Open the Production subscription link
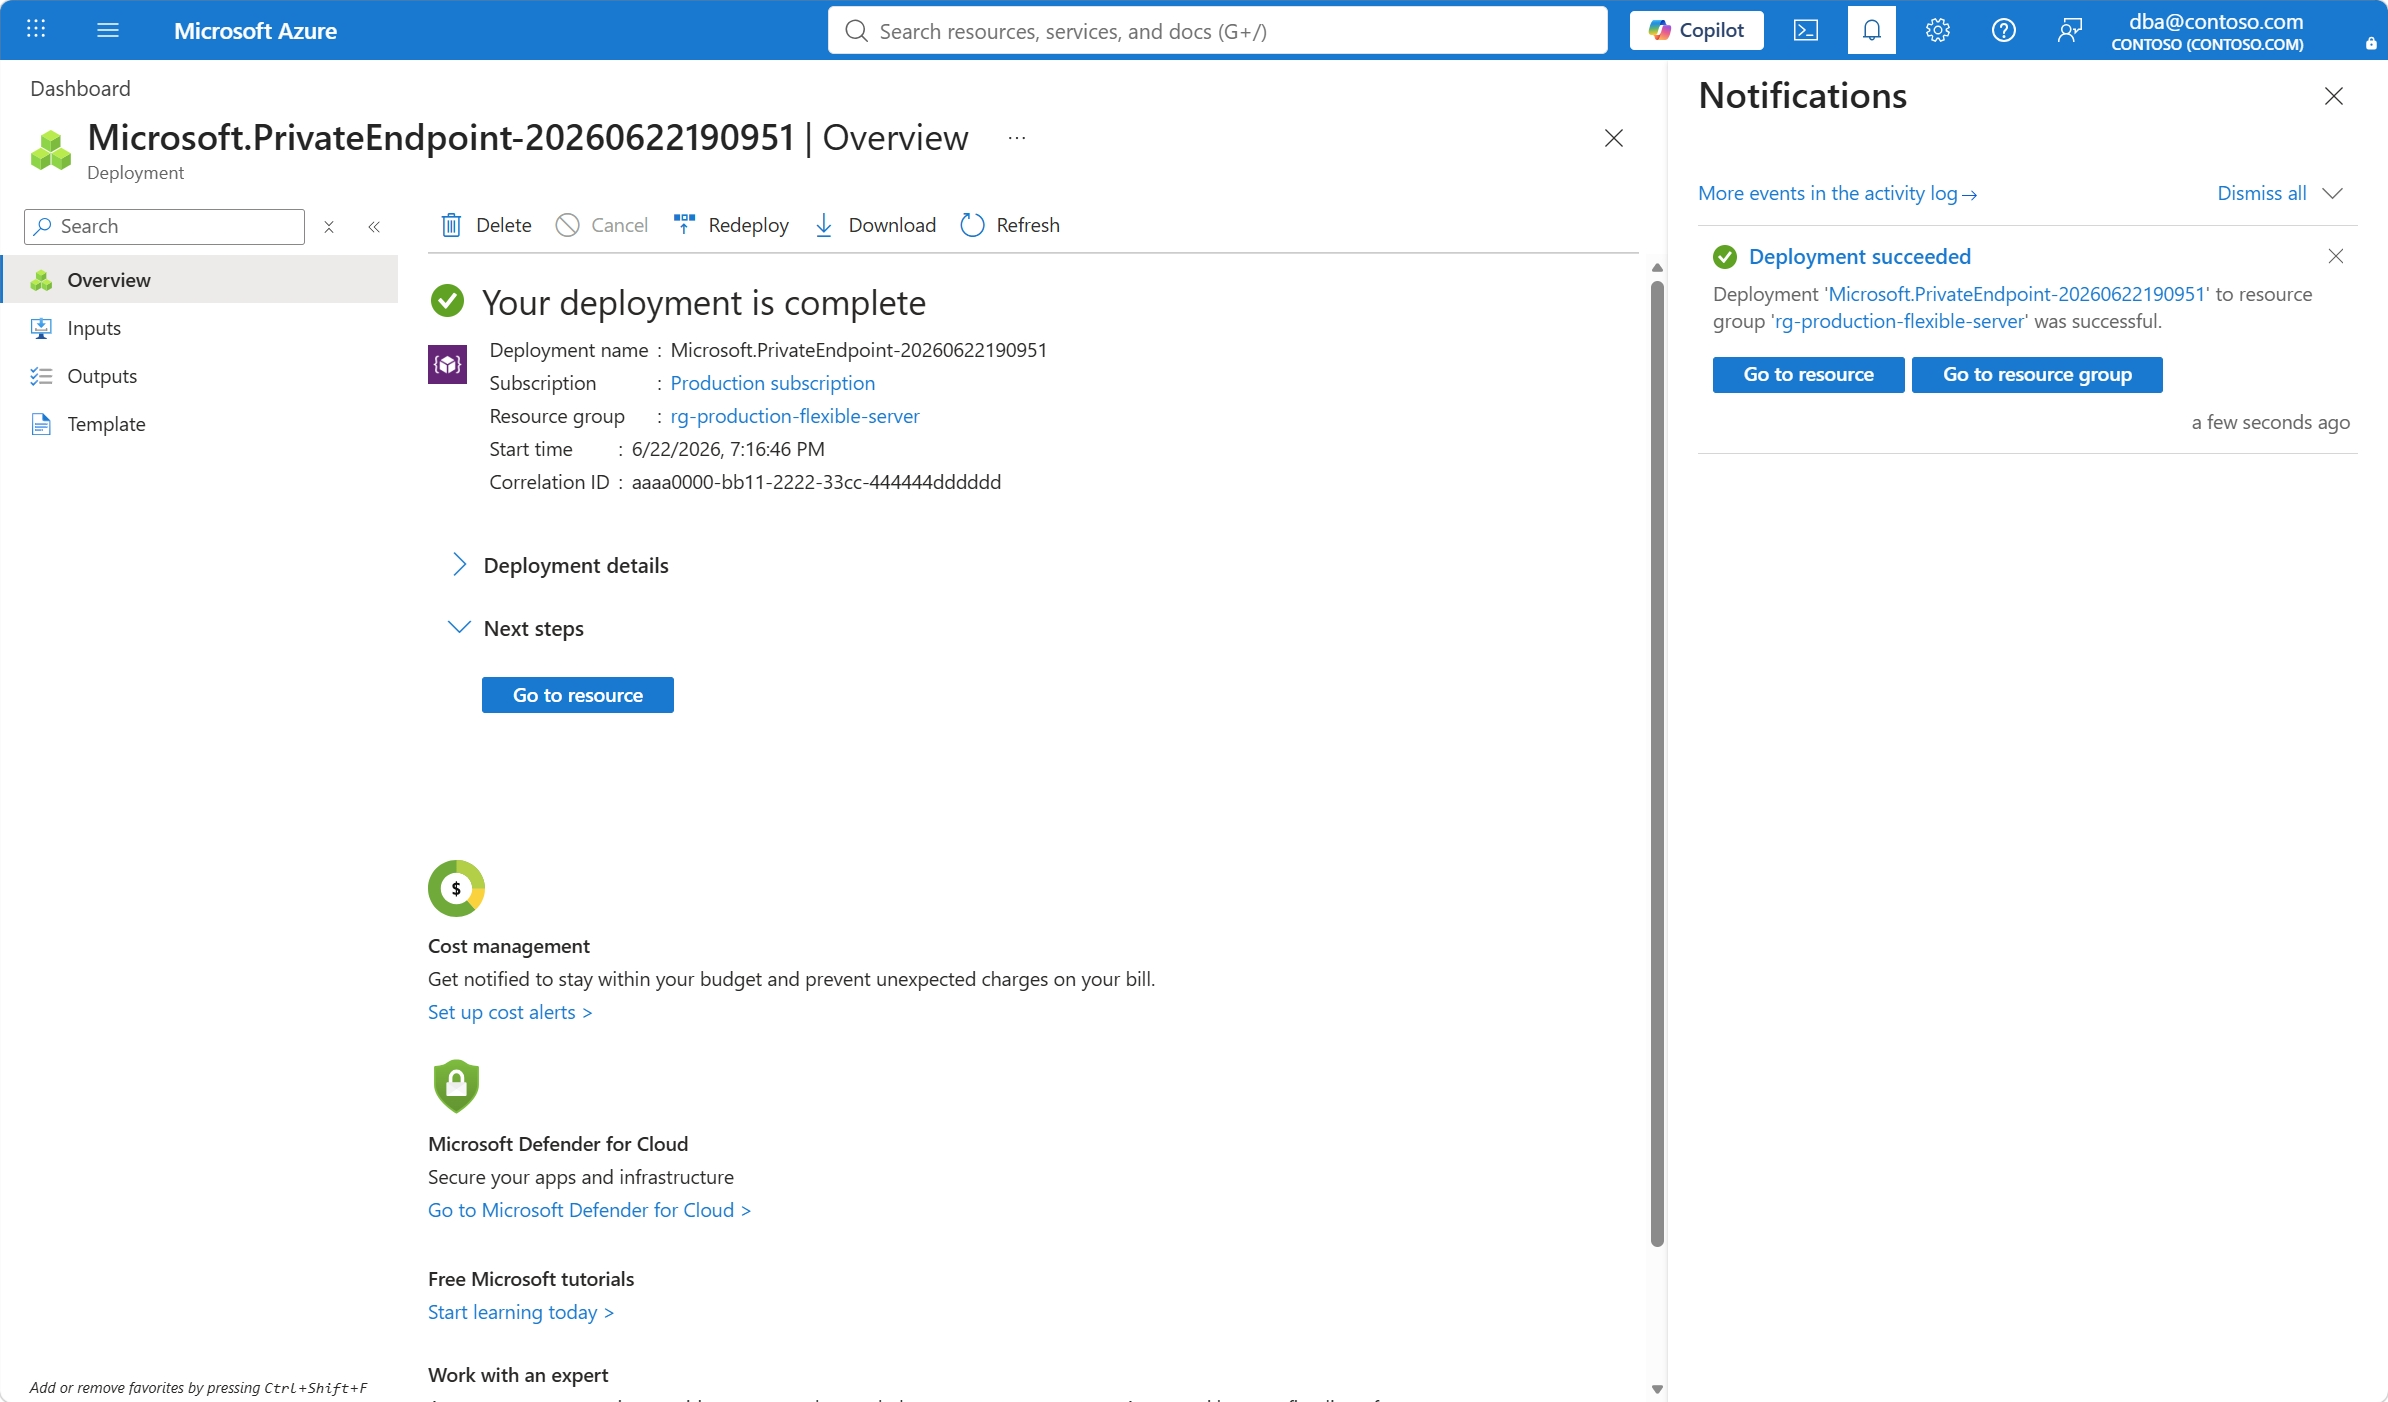The height and width of the screenshot is (1402, 2388). coord(772,383)
